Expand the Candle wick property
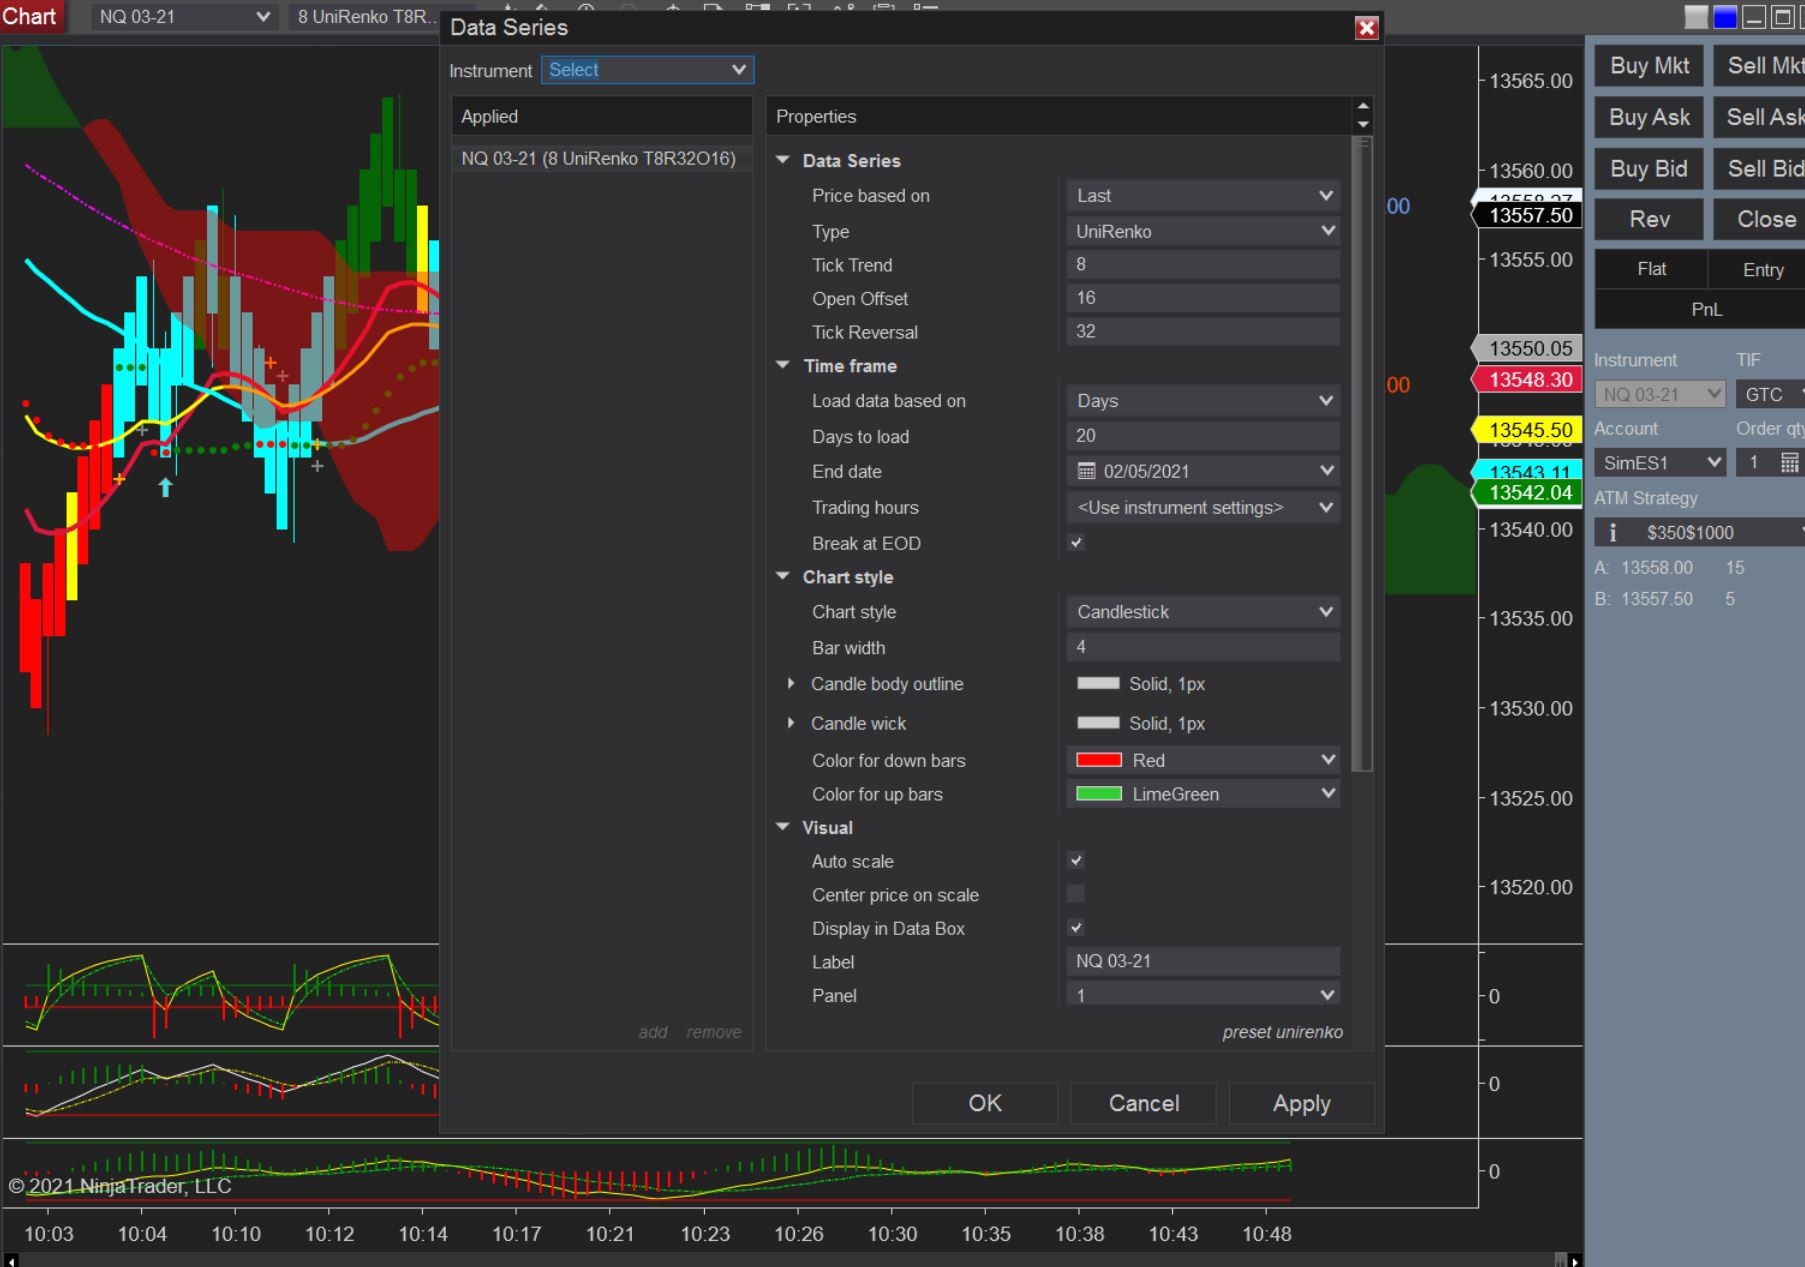Viewport: 1805px width, 1267px height. click(x=791, y=723)
